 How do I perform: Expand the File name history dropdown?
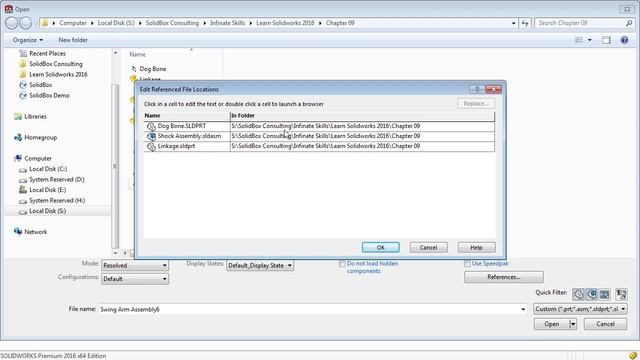point(523,309)
